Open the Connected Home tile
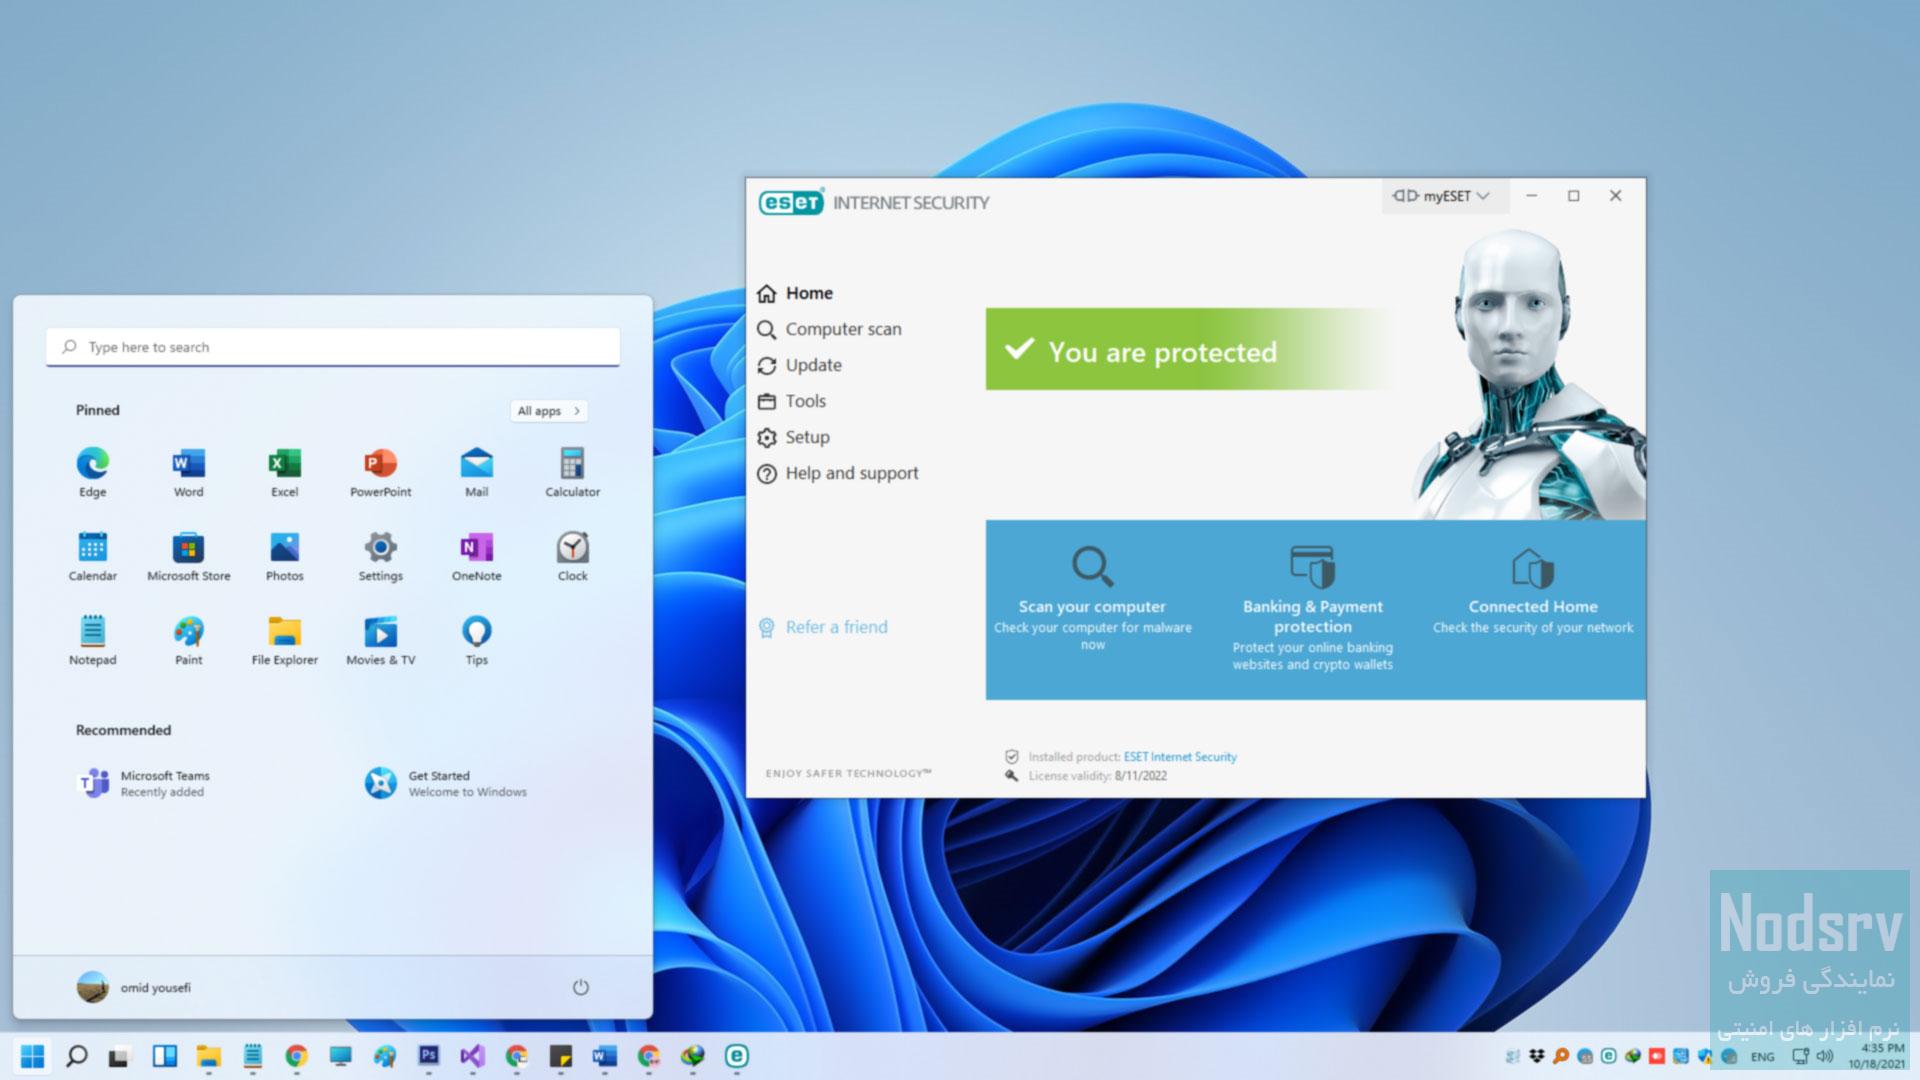Image resolution: width=1920 pixels, height=1080 pixels. pos(1533,592)
